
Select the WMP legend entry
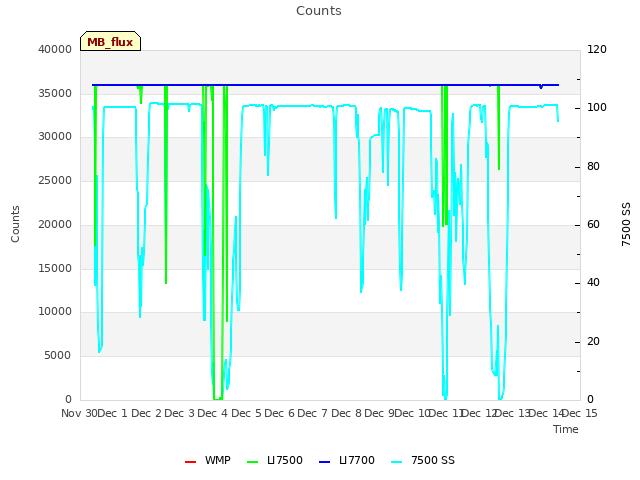tap(208, 461)
